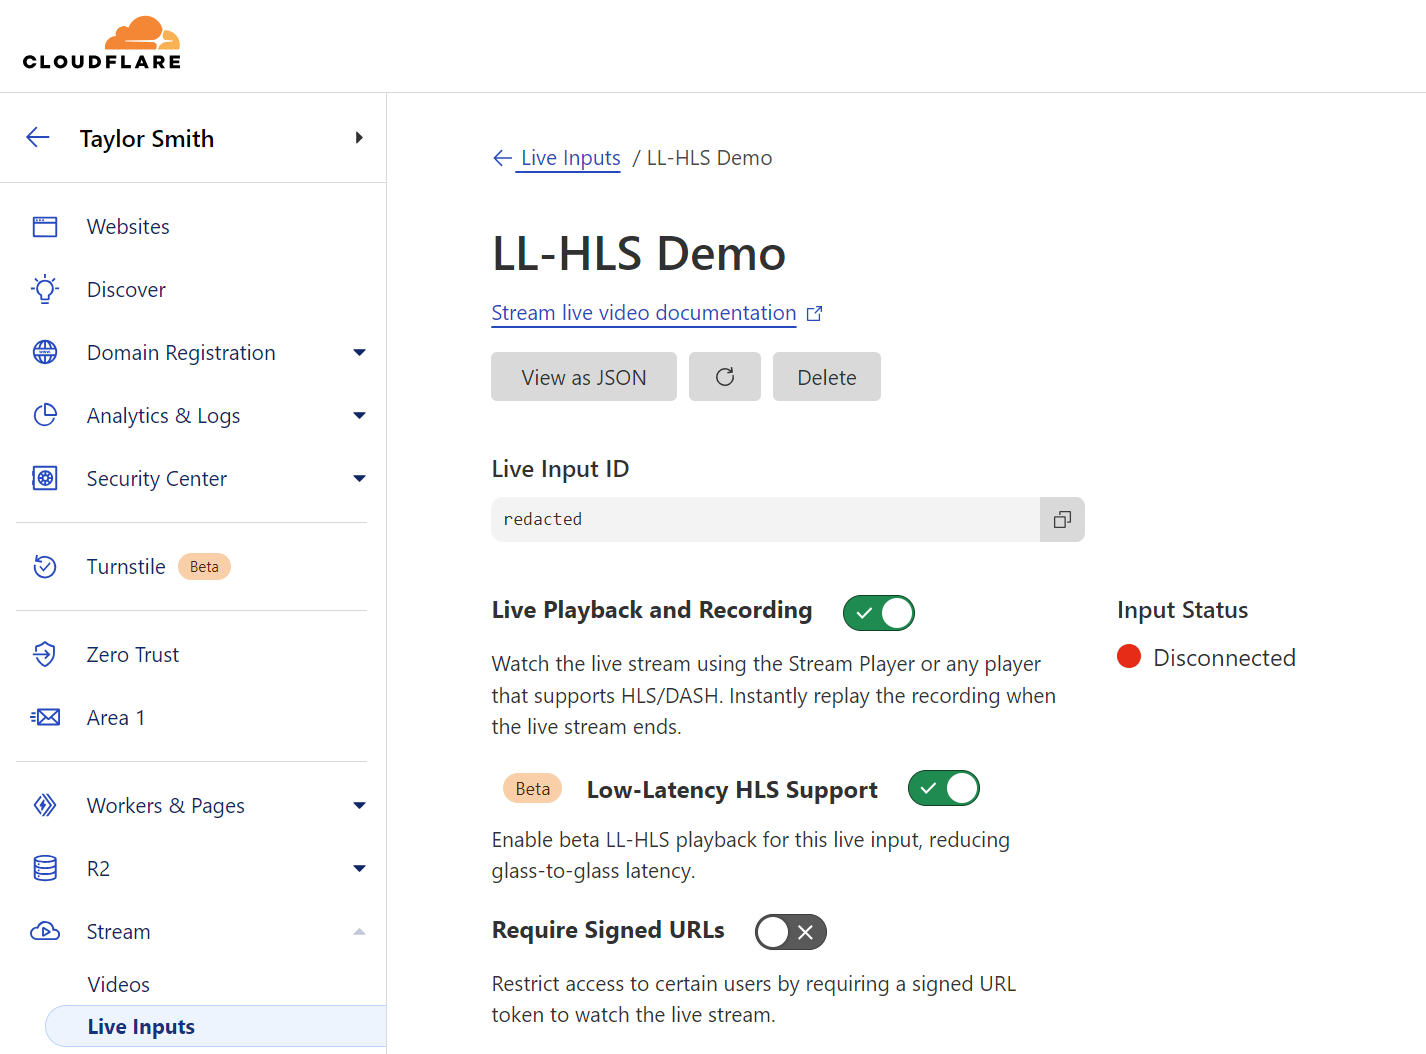Open Videos under Stream
Image resolution: width=1426 pixels, height=1054 pixels.
118,984
